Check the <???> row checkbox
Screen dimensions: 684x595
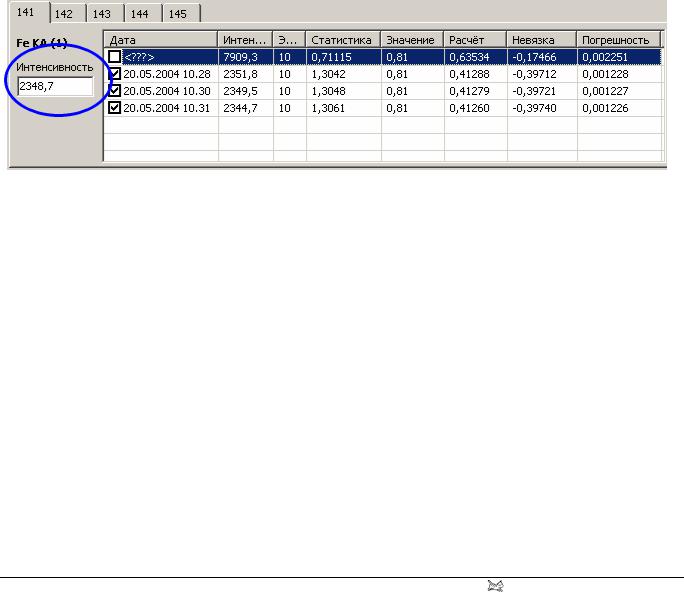point(114,57)
